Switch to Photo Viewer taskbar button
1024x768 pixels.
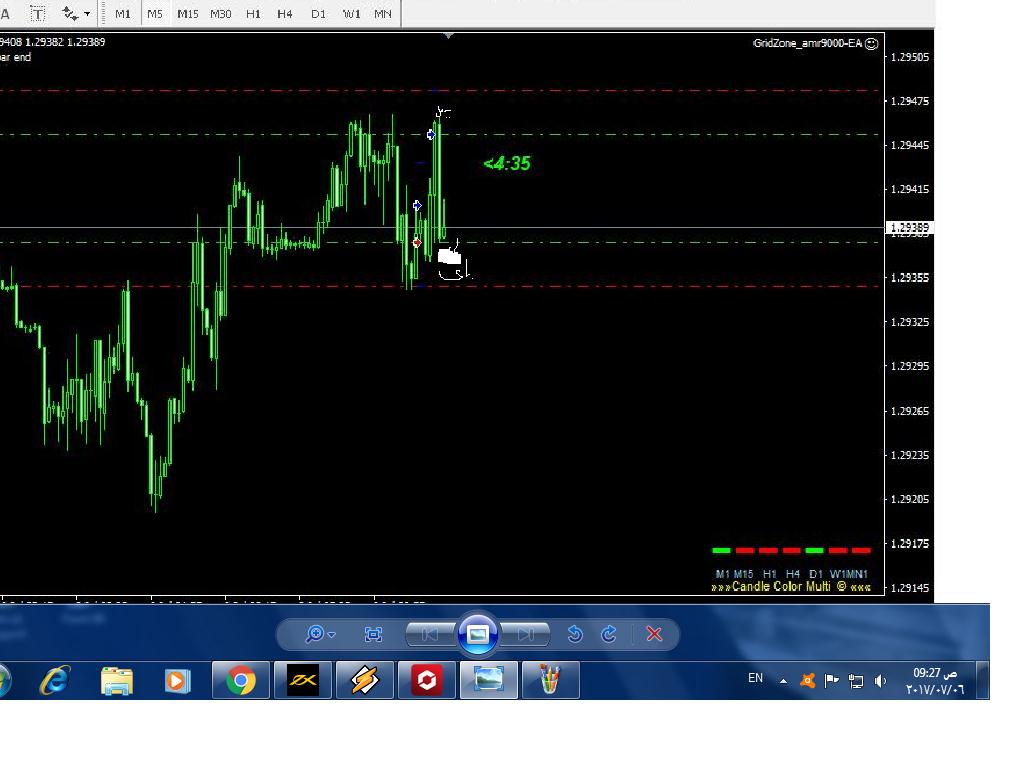488,680
